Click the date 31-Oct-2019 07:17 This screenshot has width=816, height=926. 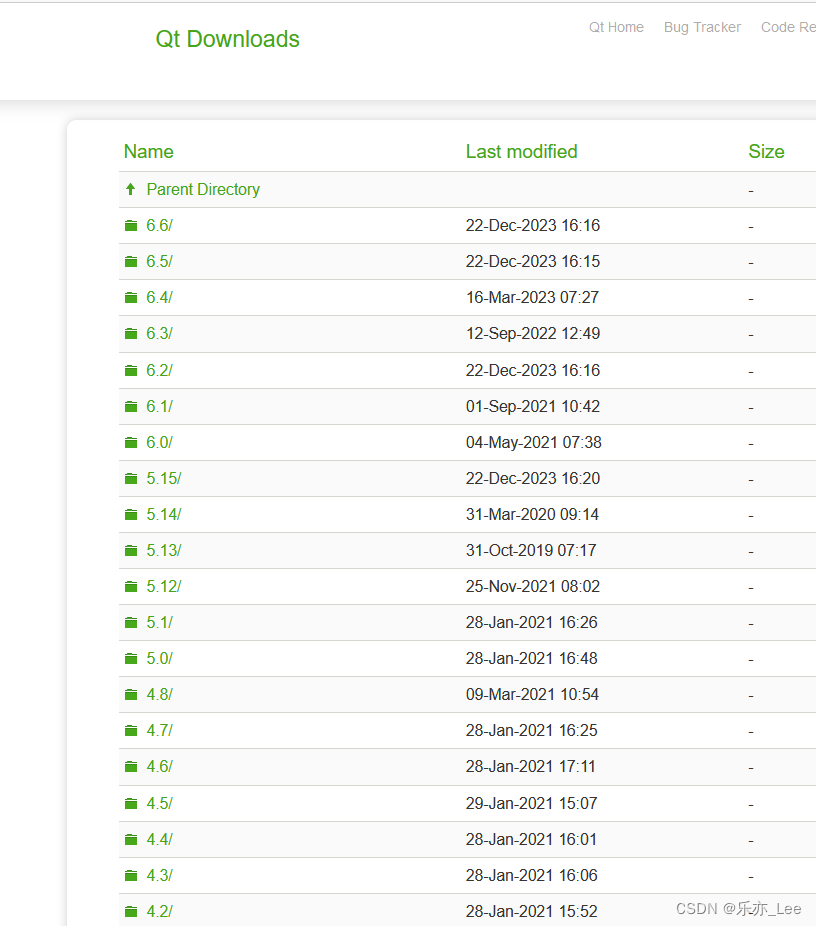click(x=531, y=551)
